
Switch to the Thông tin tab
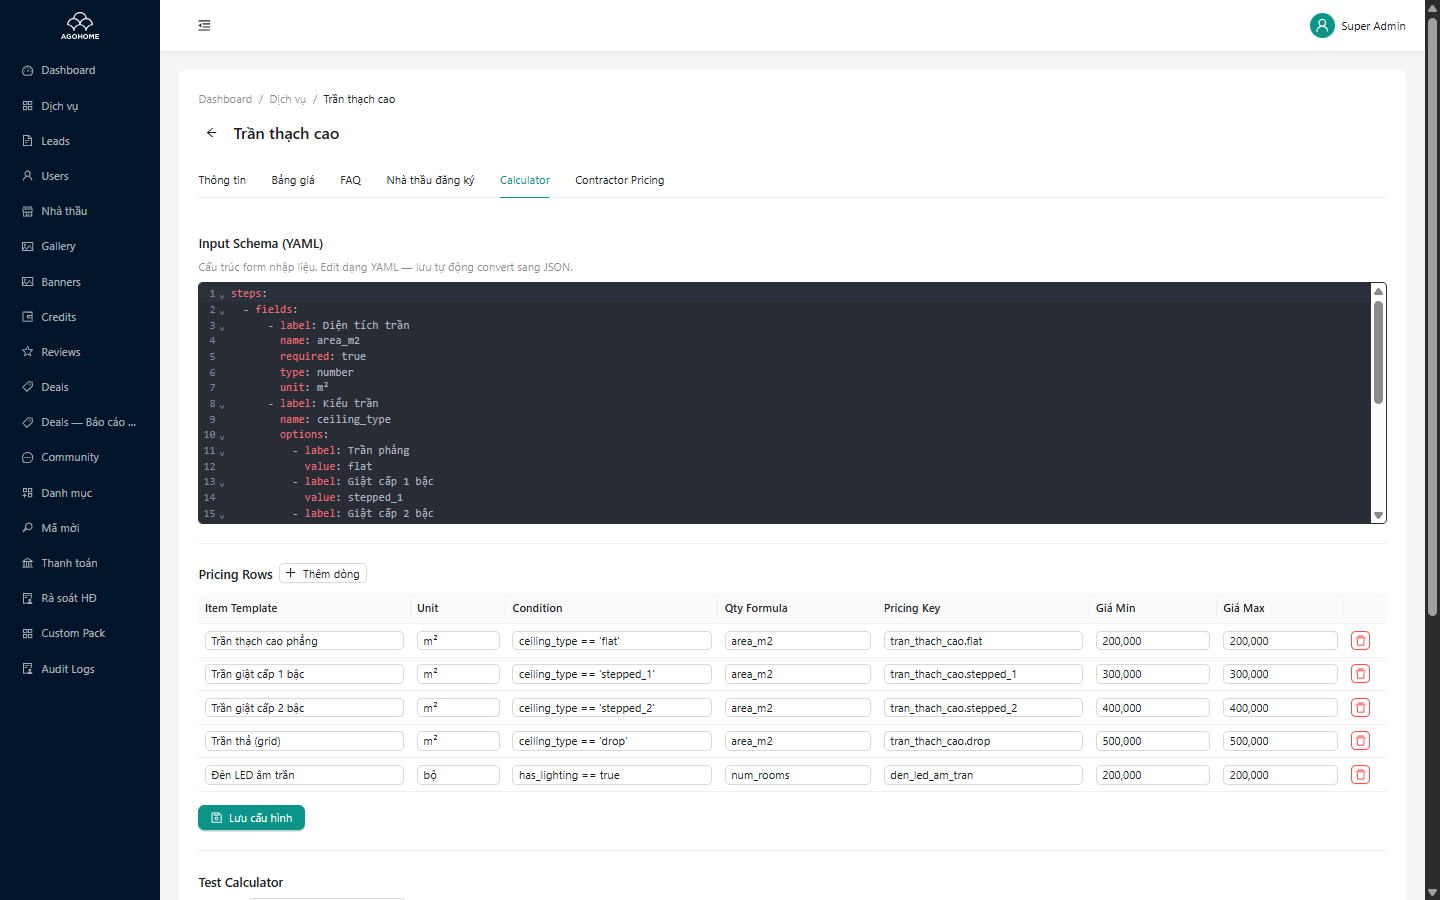[x=222, y=180]
